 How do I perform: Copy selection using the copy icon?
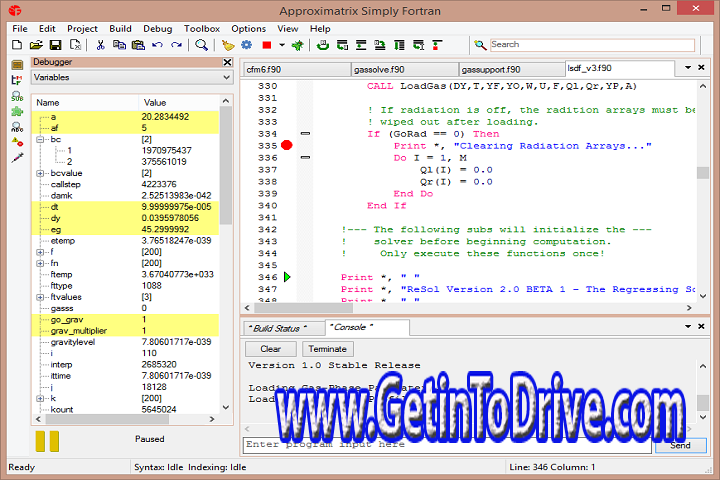(x=119, y=45)
